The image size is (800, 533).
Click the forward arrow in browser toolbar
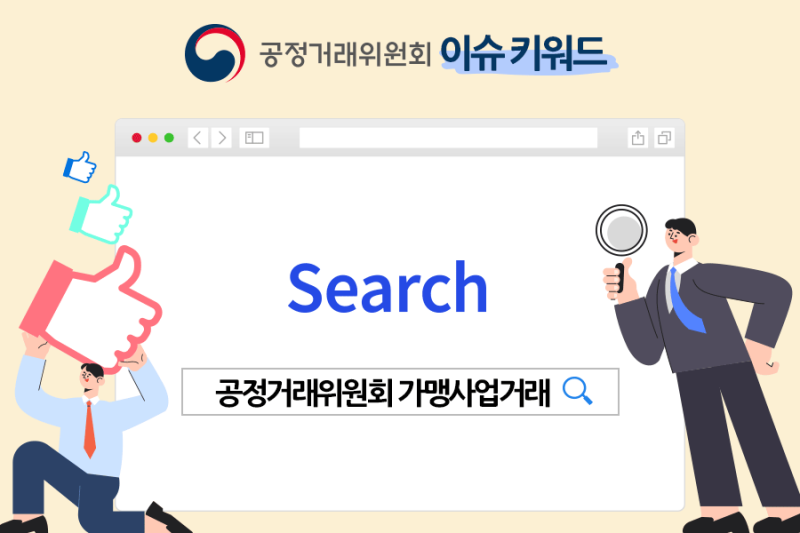coord(221,138)
